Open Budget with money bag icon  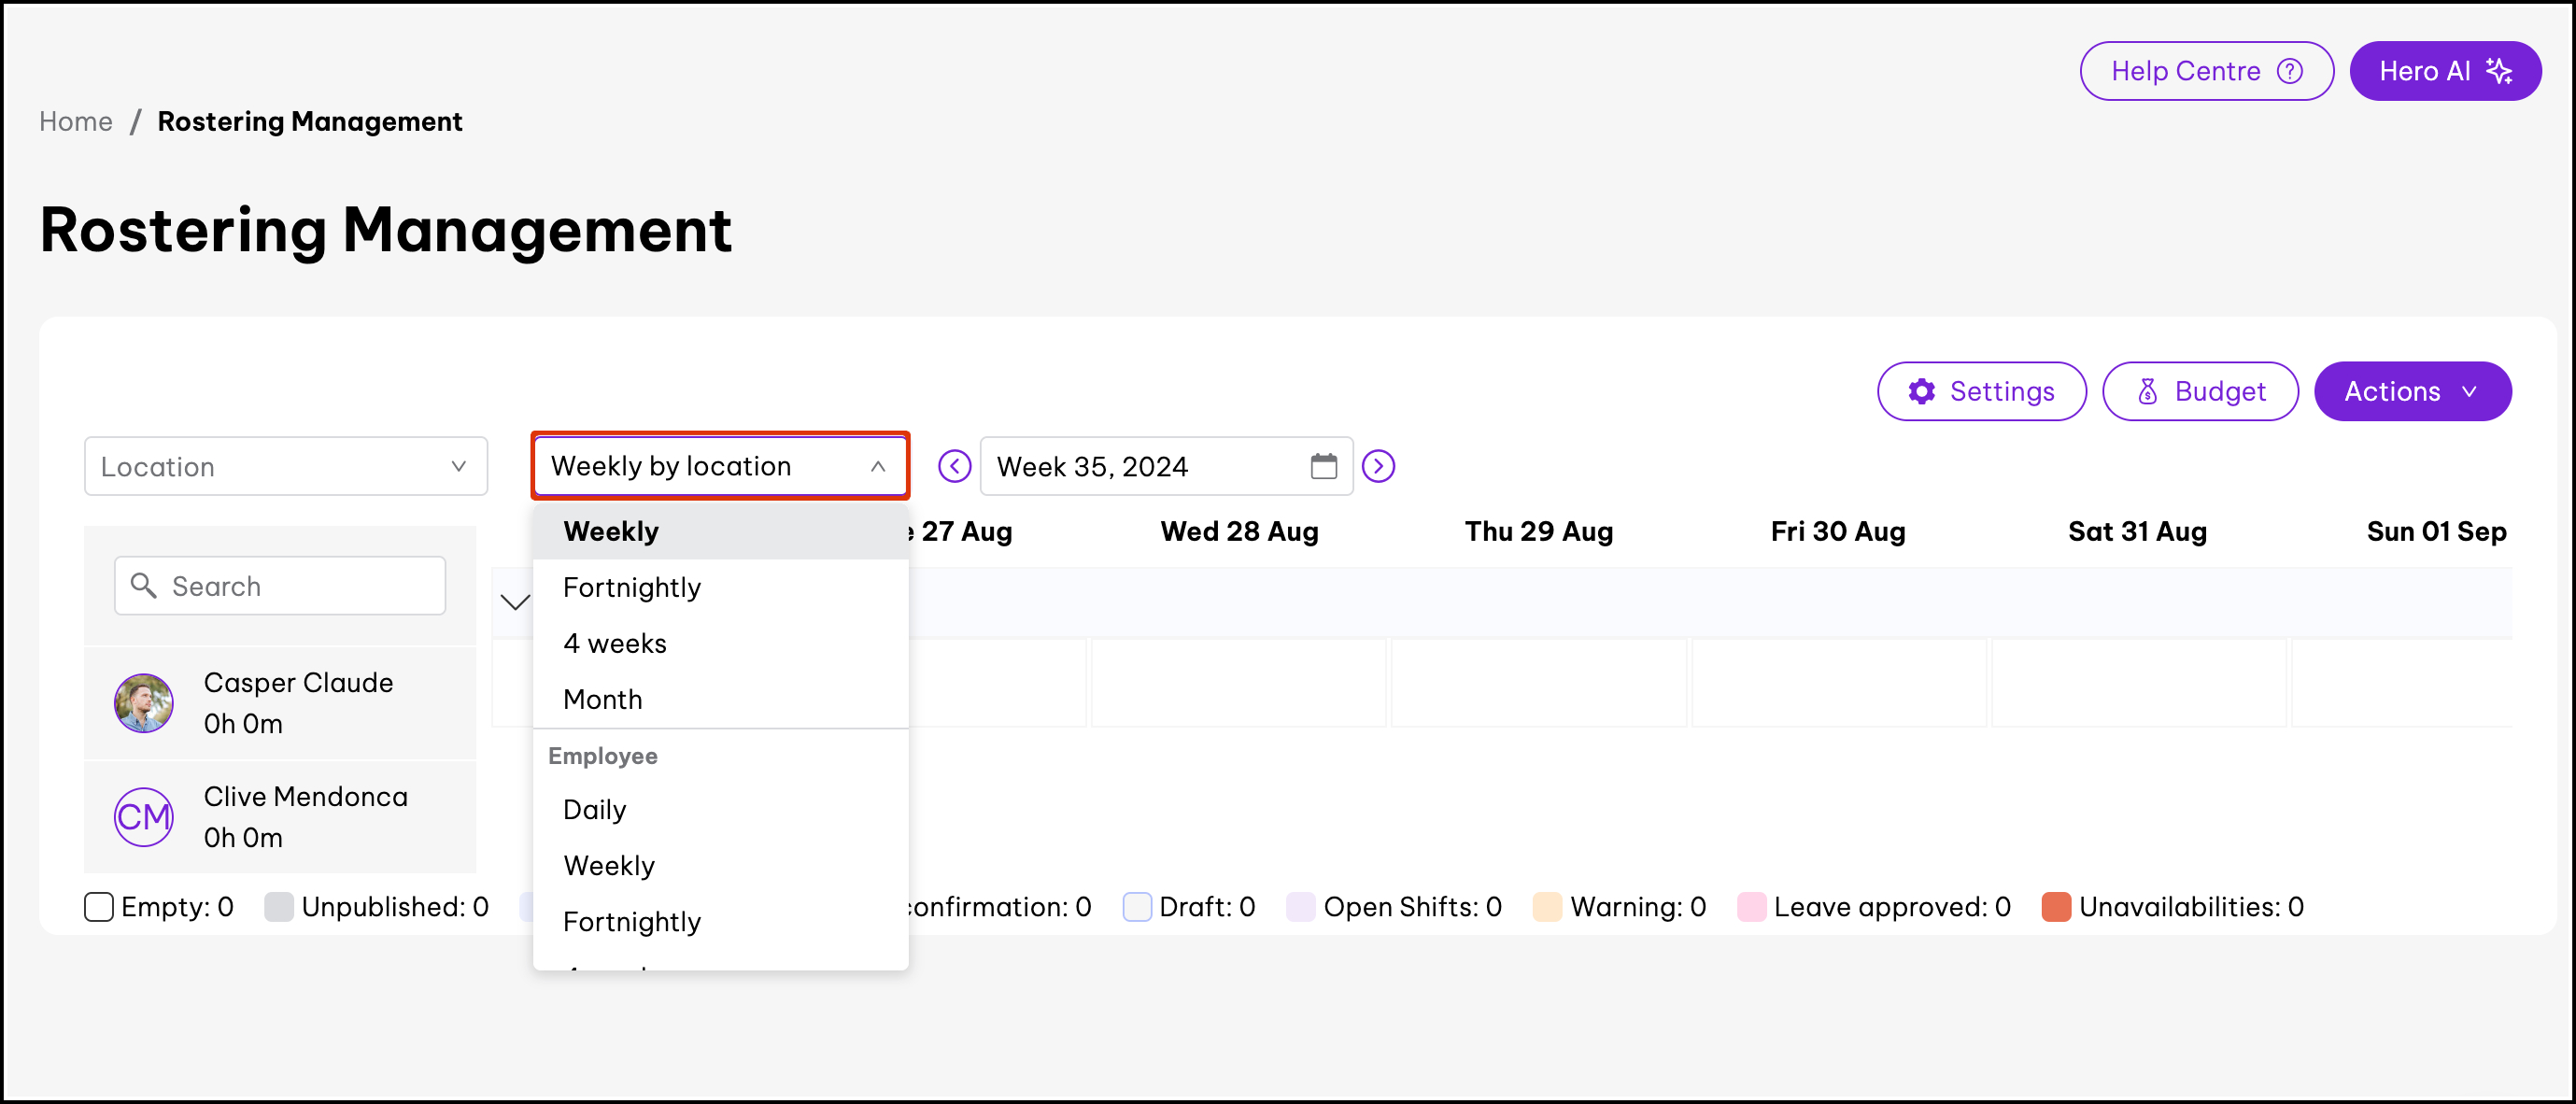[2199, 391]
